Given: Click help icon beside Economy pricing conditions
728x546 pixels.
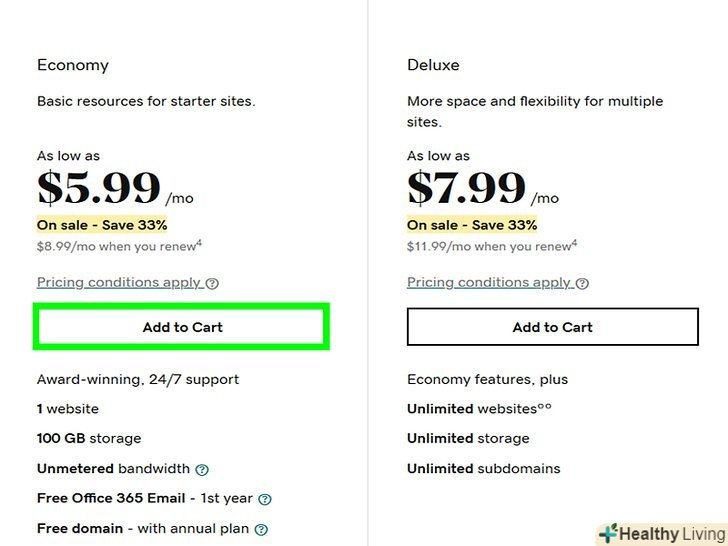Looking at the screenshot, I should click(212, 283).
